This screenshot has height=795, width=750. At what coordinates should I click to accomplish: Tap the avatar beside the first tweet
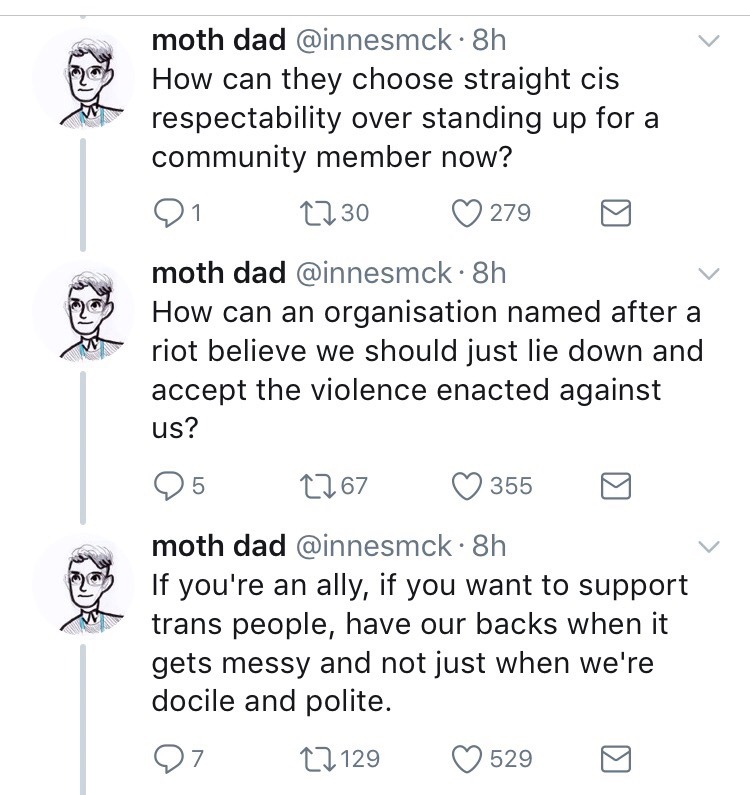point(82,84)
